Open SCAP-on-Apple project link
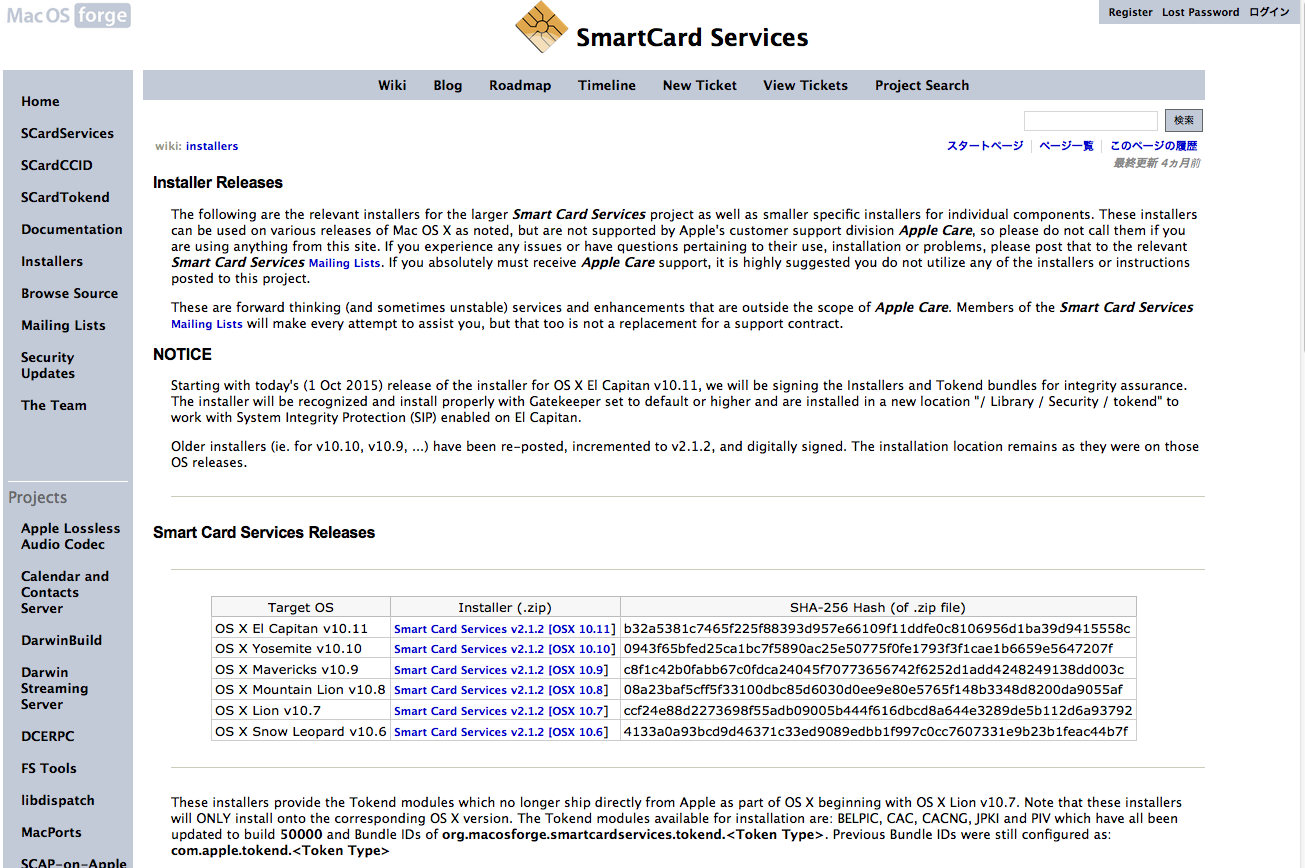The image size is (1305, 868). pos(74,861)
